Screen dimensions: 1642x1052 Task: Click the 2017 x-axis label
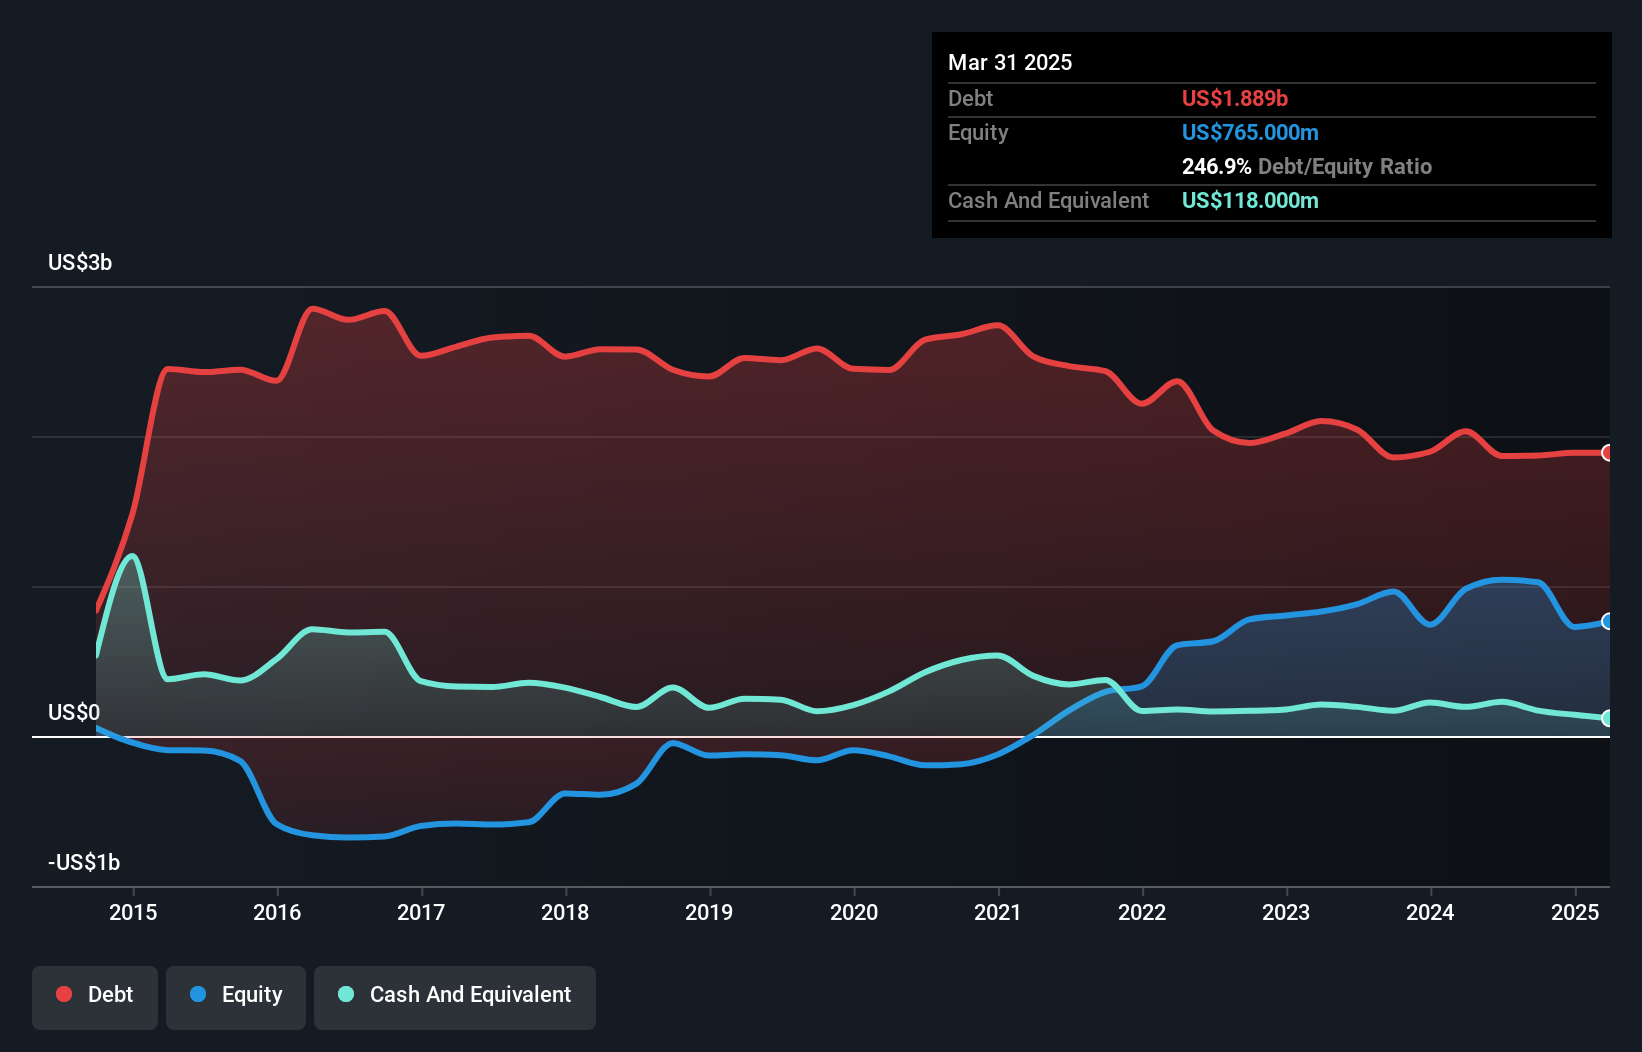[421, 912]
